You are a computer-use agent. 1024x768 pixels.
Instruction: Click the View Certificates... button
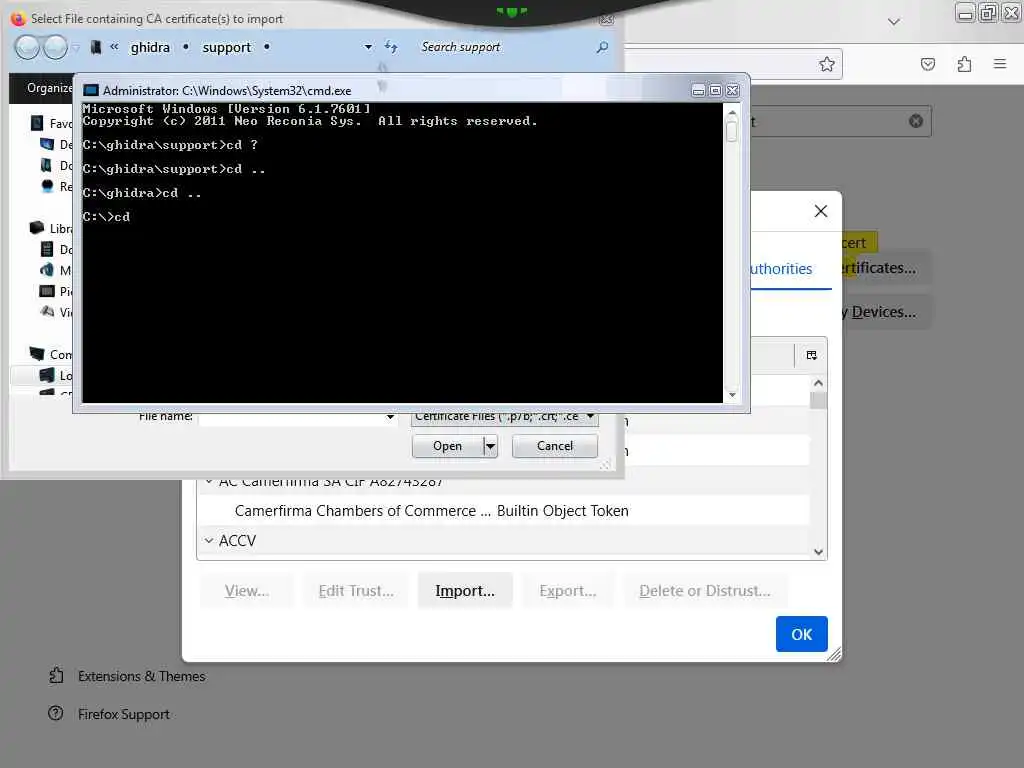click(x=886, y=268)
